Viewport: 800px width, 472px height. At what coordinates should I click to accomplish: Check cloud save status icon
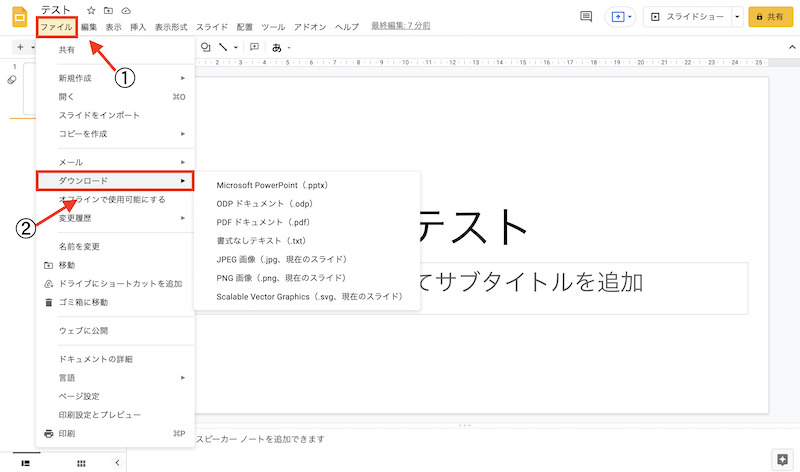(x=125, y=10)
